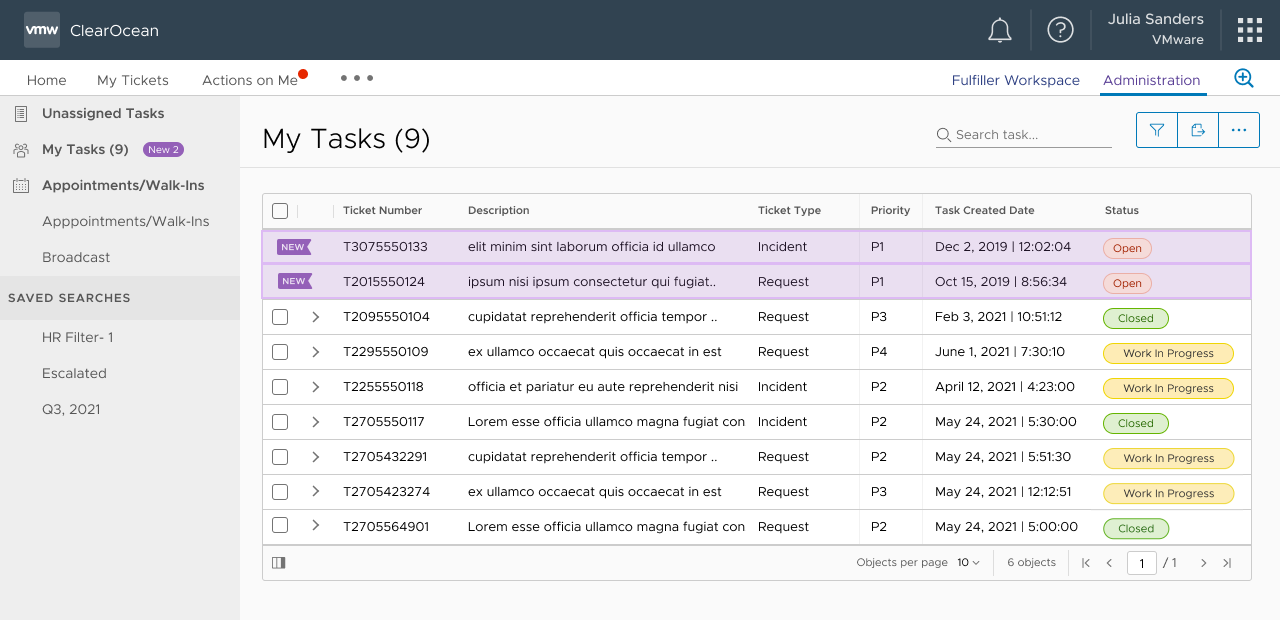Open the Actions on Me tab
The height and width of the screenshot is (620, 1280).
[250, 80]
